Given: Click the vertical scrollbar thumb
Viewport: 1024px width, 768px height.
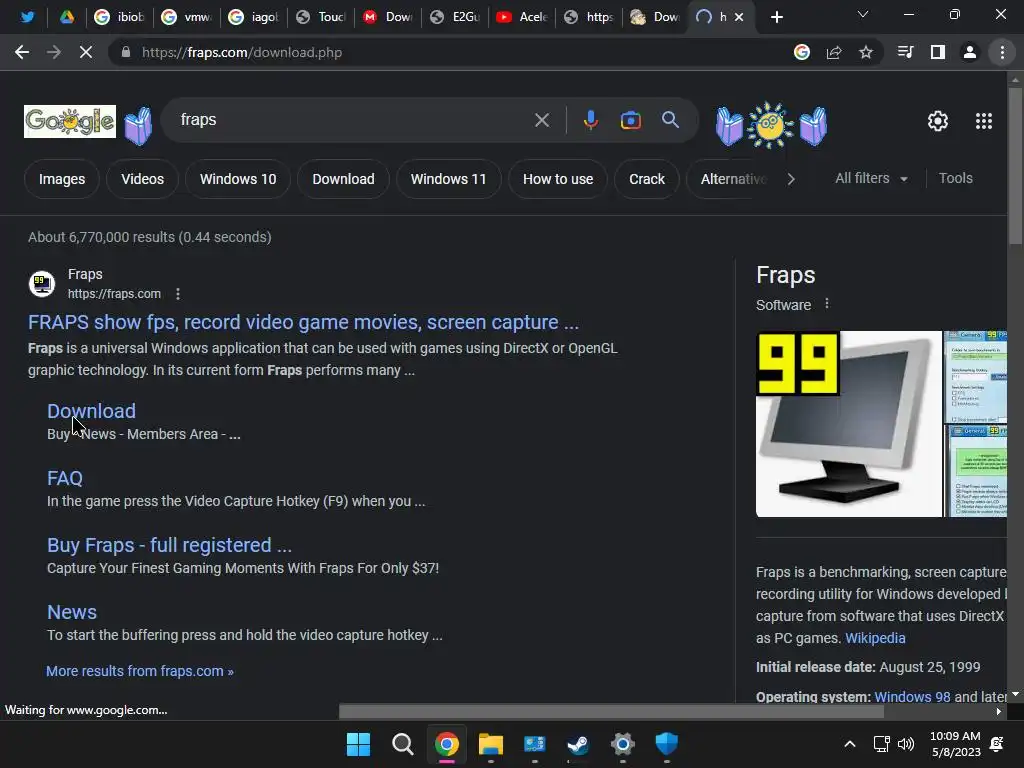Looking at the screenshot, I should click(1015, 165).
